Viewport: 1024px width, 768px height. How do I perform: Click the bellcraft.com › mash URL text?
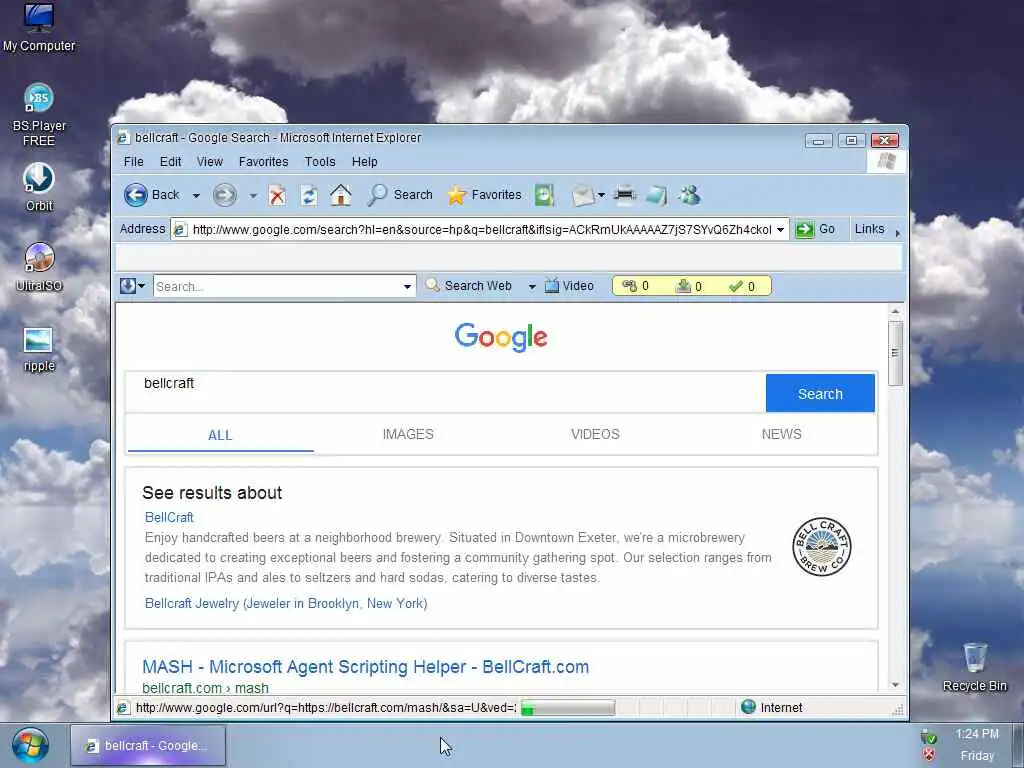[206, 688]
